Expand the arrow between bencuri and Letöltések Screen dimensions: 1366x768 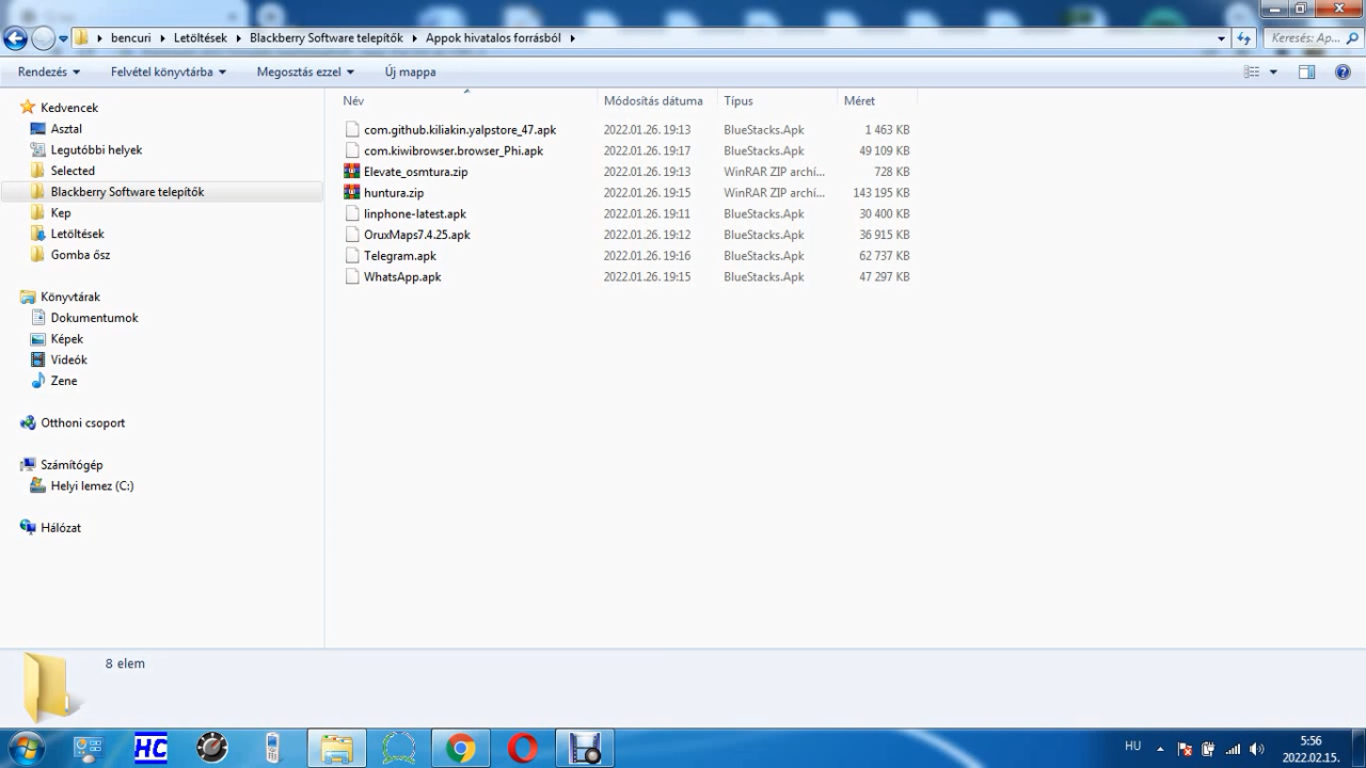point(162,38)
